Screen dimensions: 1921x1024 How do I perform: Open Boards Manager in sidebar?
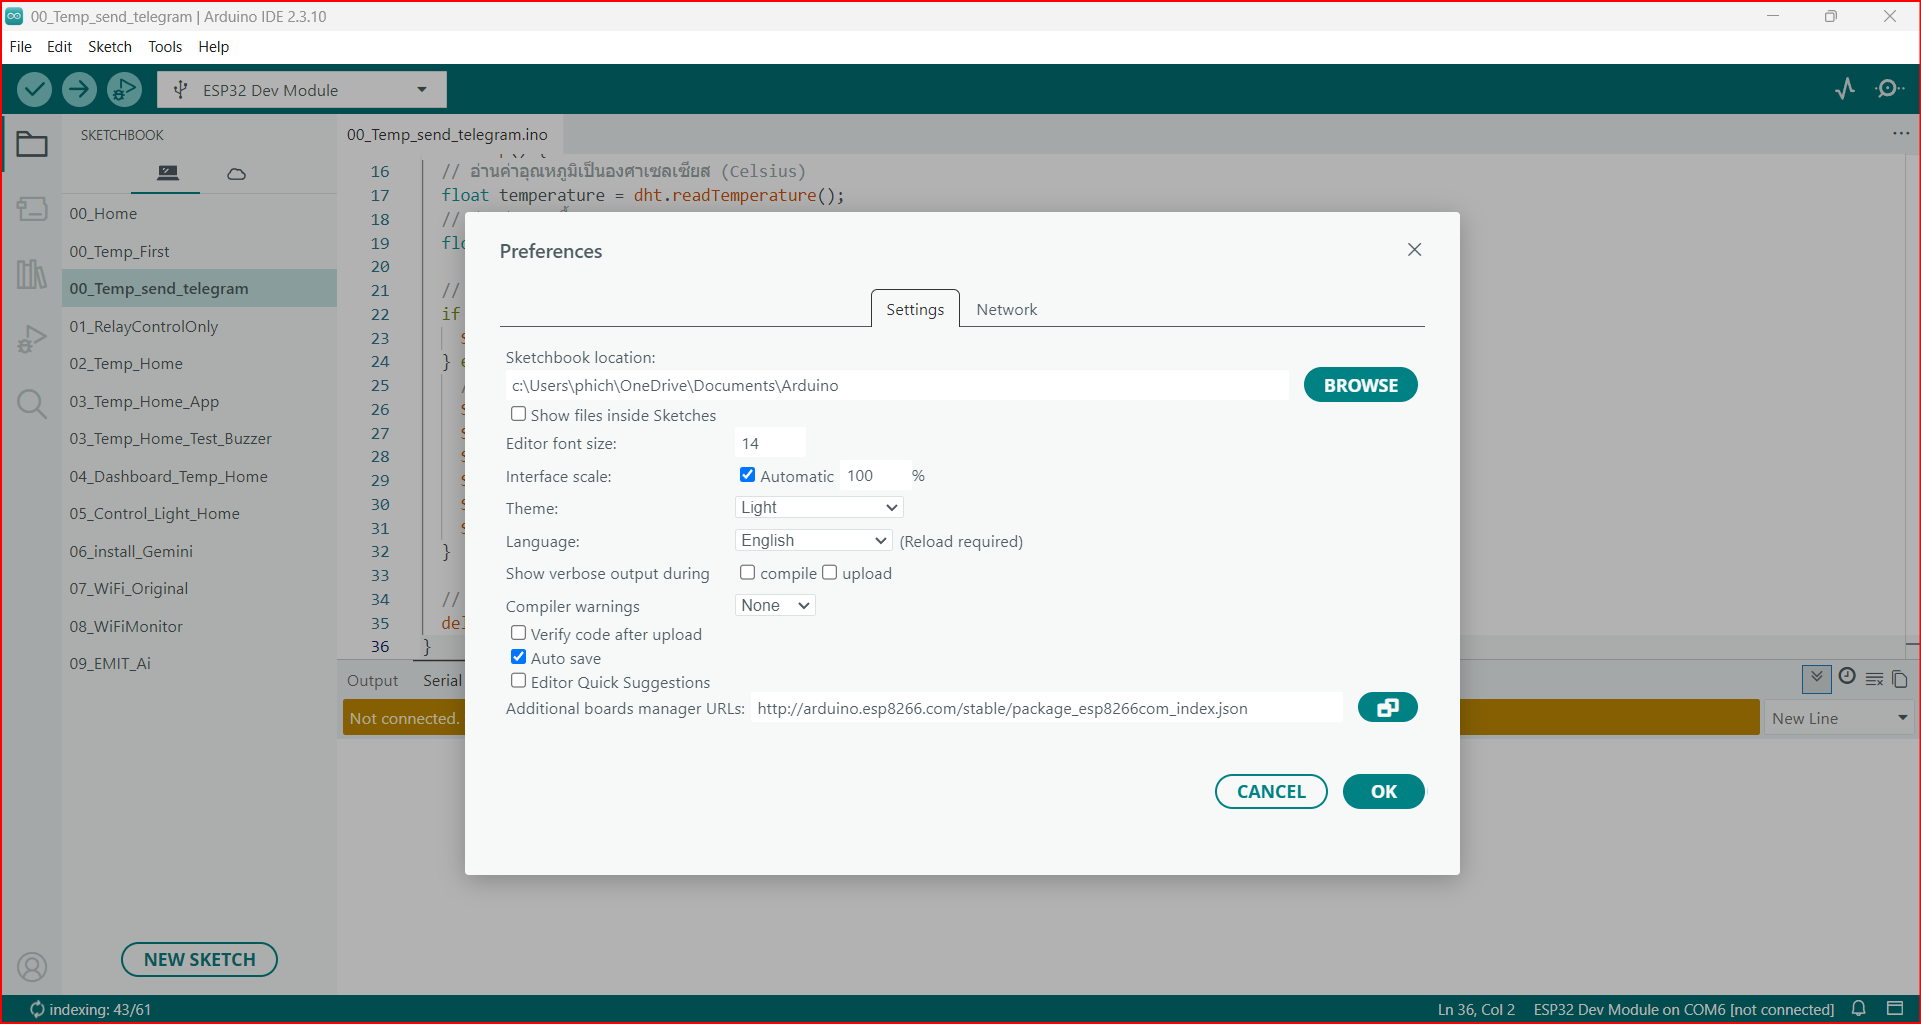[x=32, y=209]
